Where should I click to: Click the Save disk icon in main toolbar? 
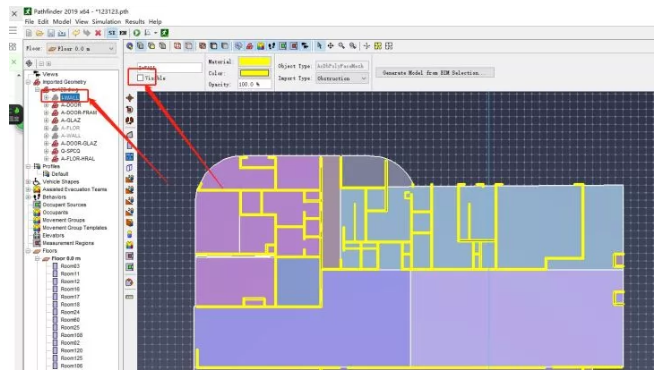51,33
